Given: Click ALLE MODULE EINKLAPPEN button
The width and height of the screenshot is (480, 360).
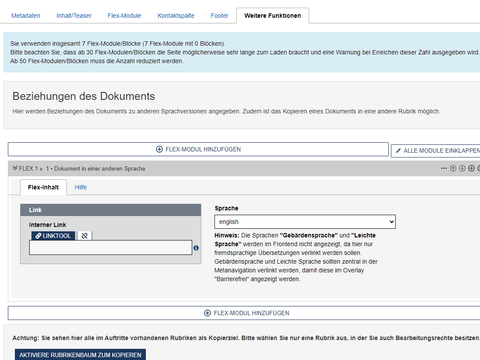Looking at the screenshot, I should coord(435,151).
